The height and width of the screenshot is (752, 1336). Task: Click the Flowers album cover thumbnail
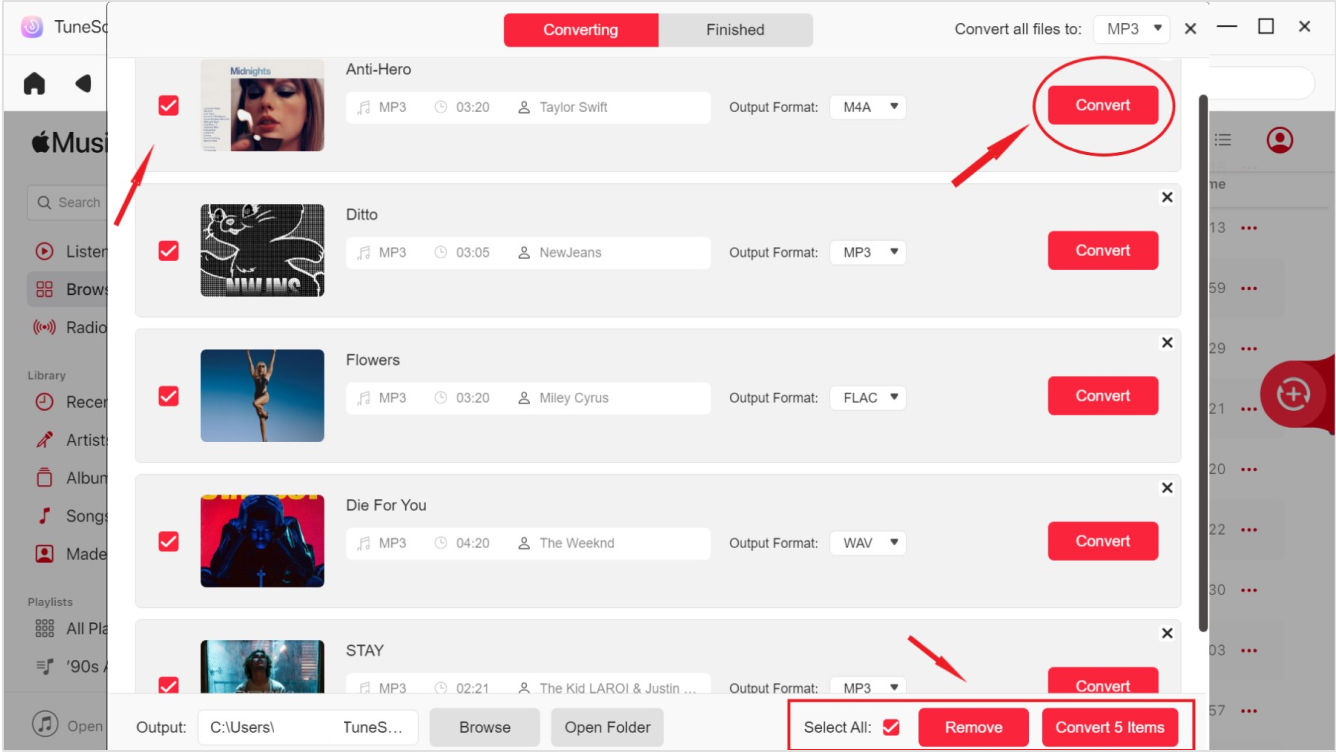click(x=262, y=395)
